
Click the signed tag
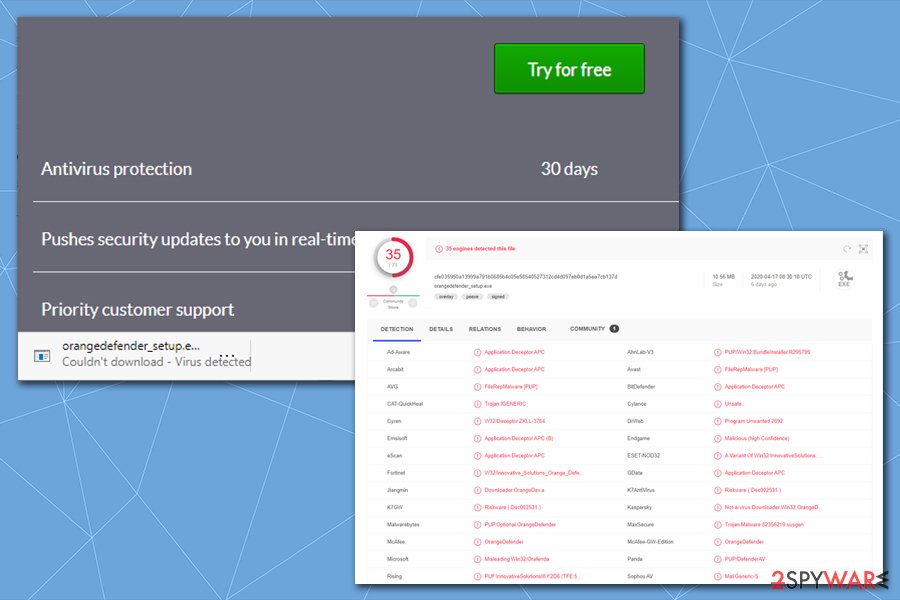pos(498,297)
